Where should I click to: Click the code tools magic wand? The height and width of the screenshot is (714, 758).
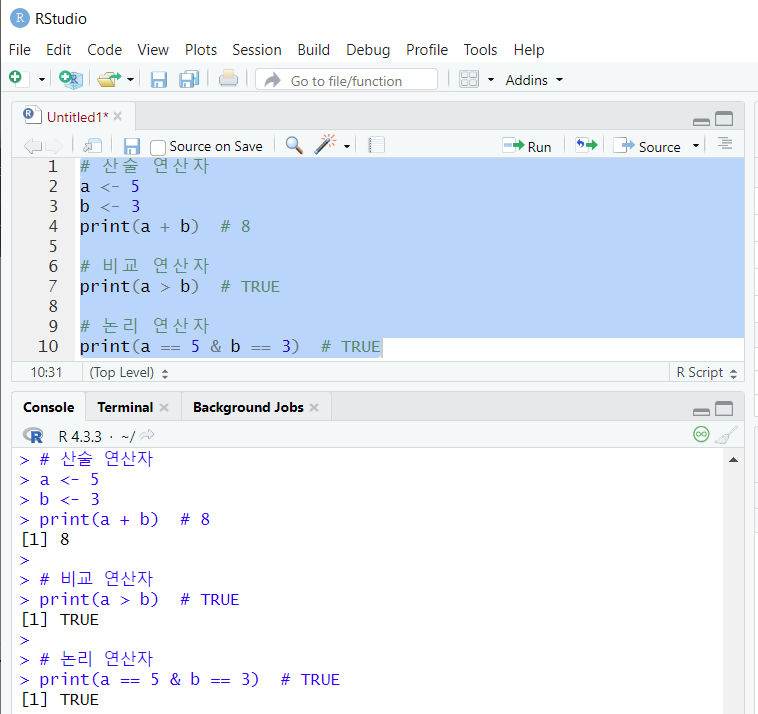click(x=326, y=144)
